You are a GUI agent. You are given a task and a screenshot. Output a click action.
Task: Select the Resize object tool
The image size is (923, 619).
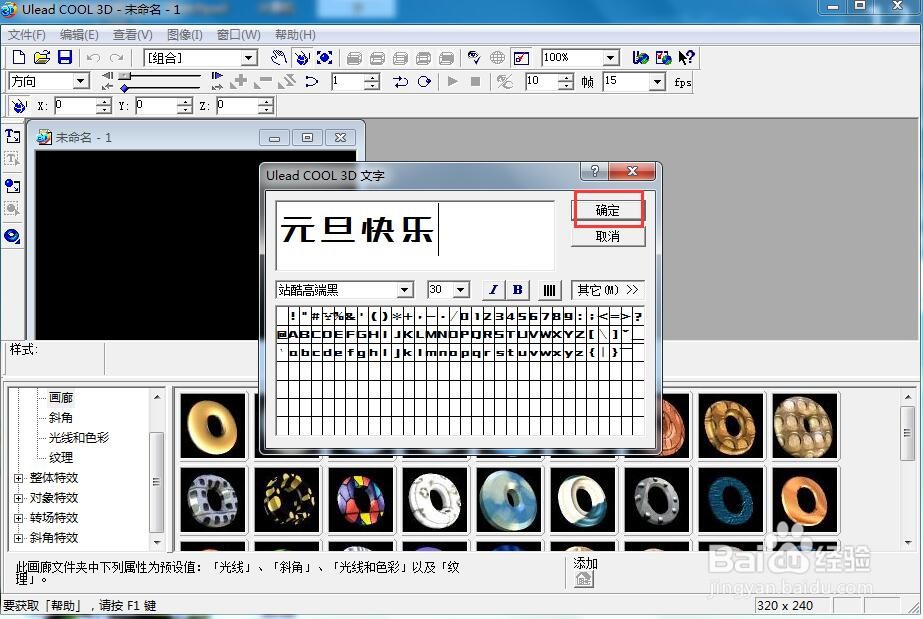324,58
